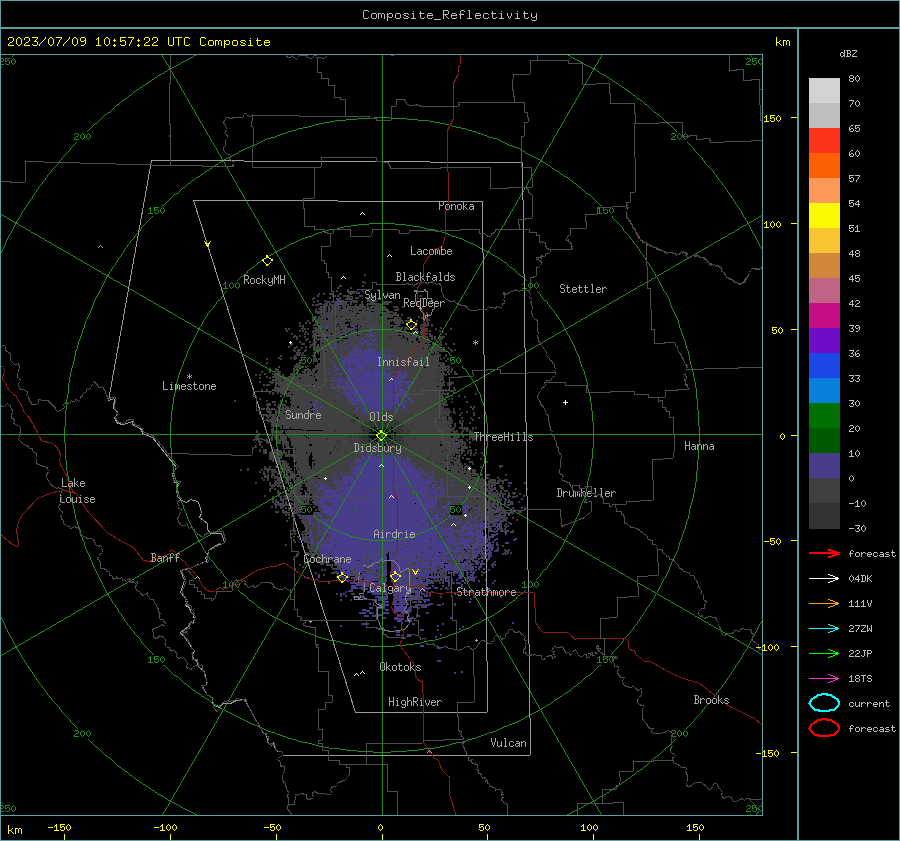Select the Brooks label
900x841 pixels.
[x=711, y=700]
